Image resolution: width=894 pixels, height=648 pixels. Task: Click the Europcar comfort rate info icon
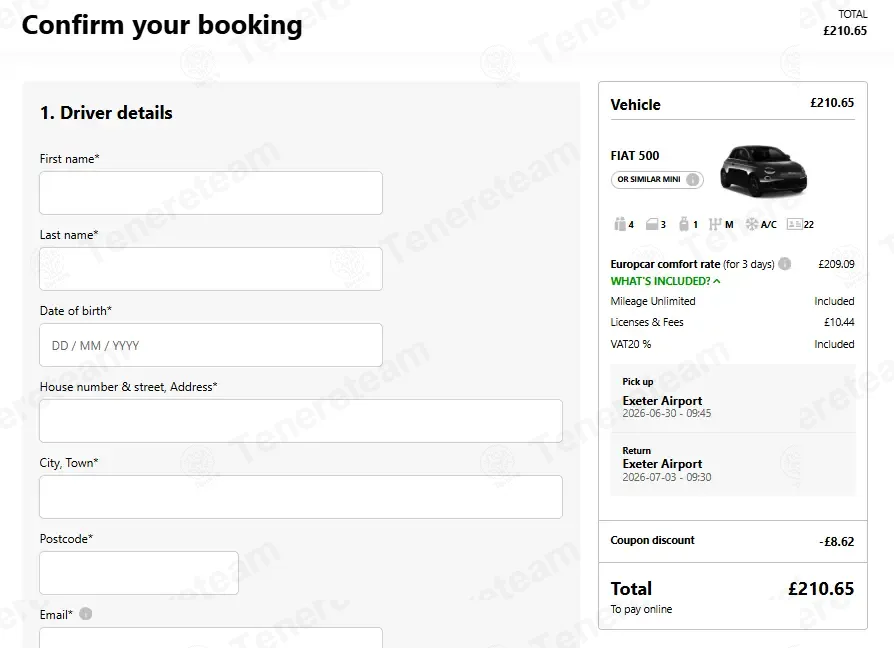click(785, 263)
